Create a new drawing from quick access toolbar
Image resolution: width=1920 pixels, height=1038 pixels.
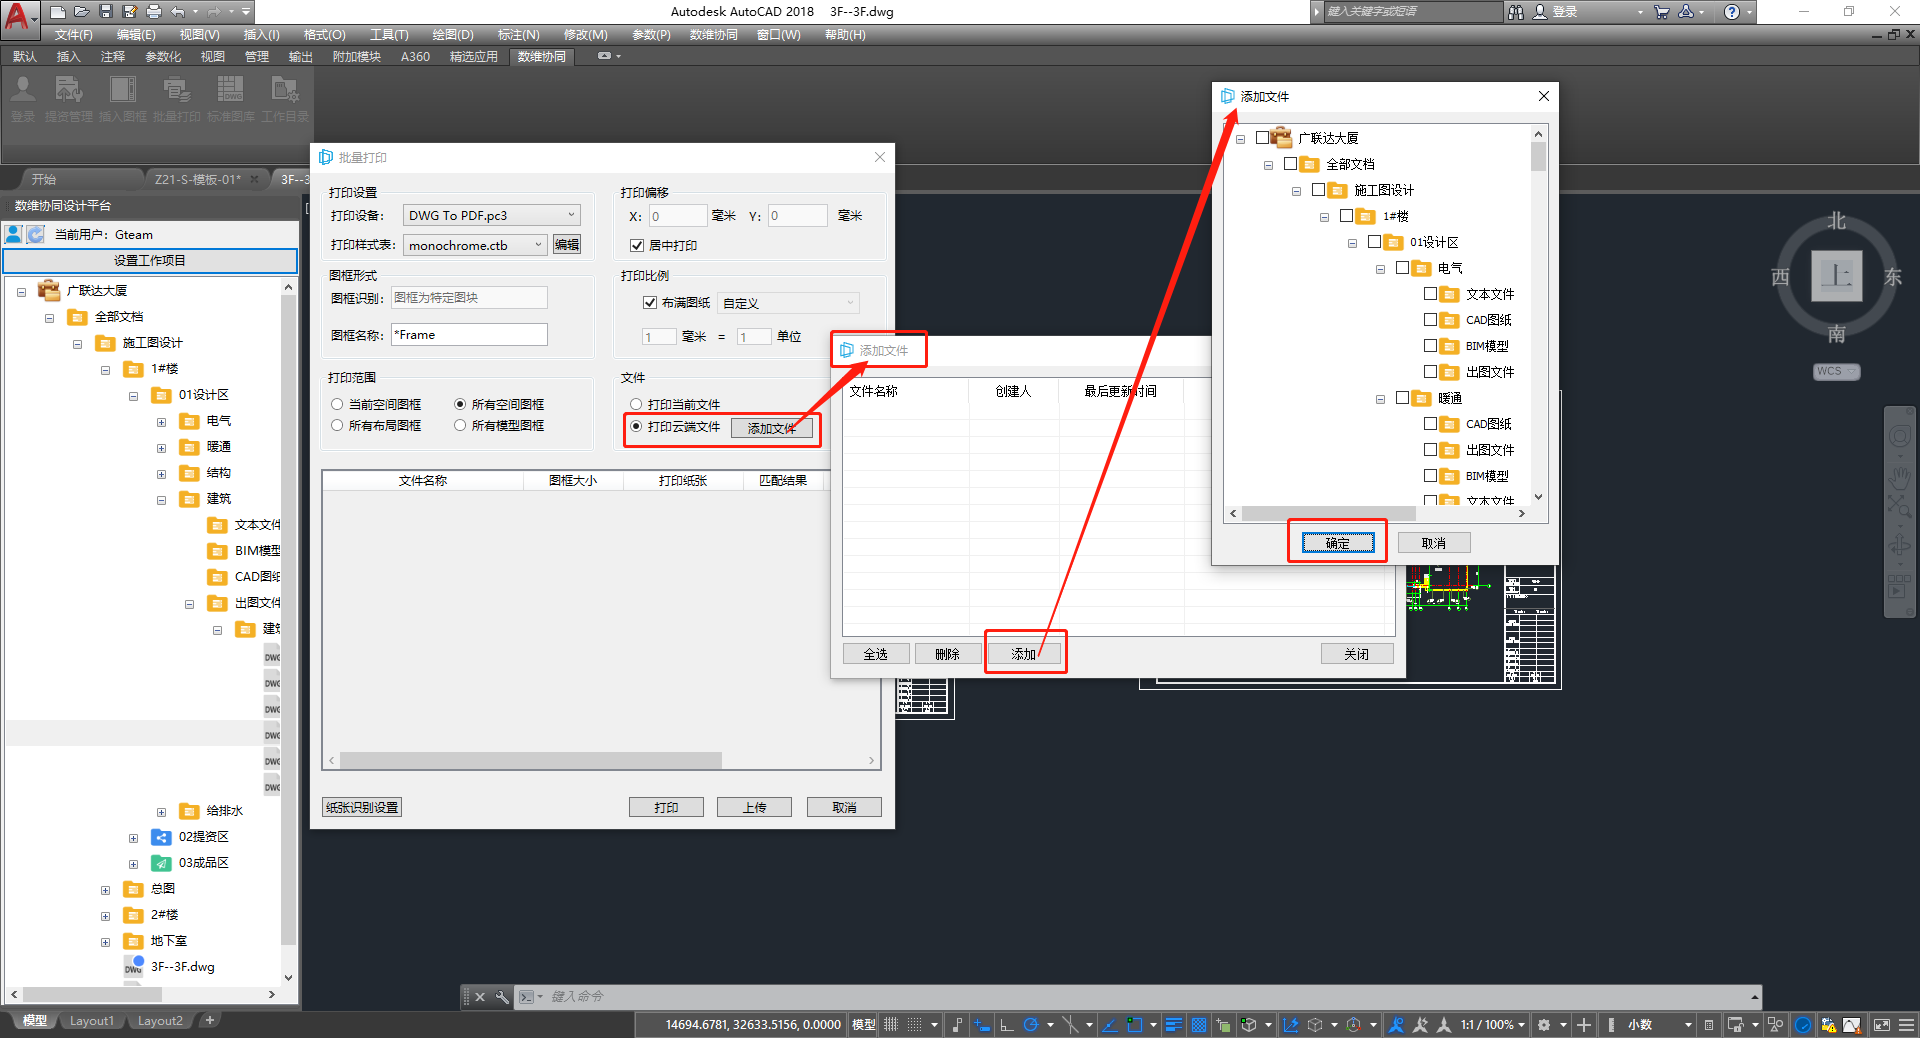58,12
